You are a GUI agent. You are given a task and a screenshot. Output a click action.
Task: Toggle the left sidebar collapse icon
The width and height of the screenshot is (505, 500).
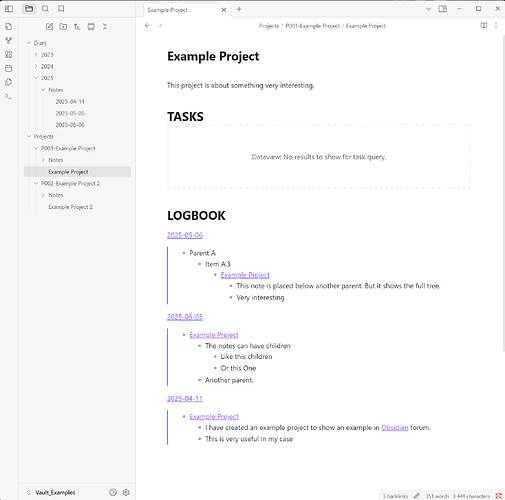(x=9, y=9)
